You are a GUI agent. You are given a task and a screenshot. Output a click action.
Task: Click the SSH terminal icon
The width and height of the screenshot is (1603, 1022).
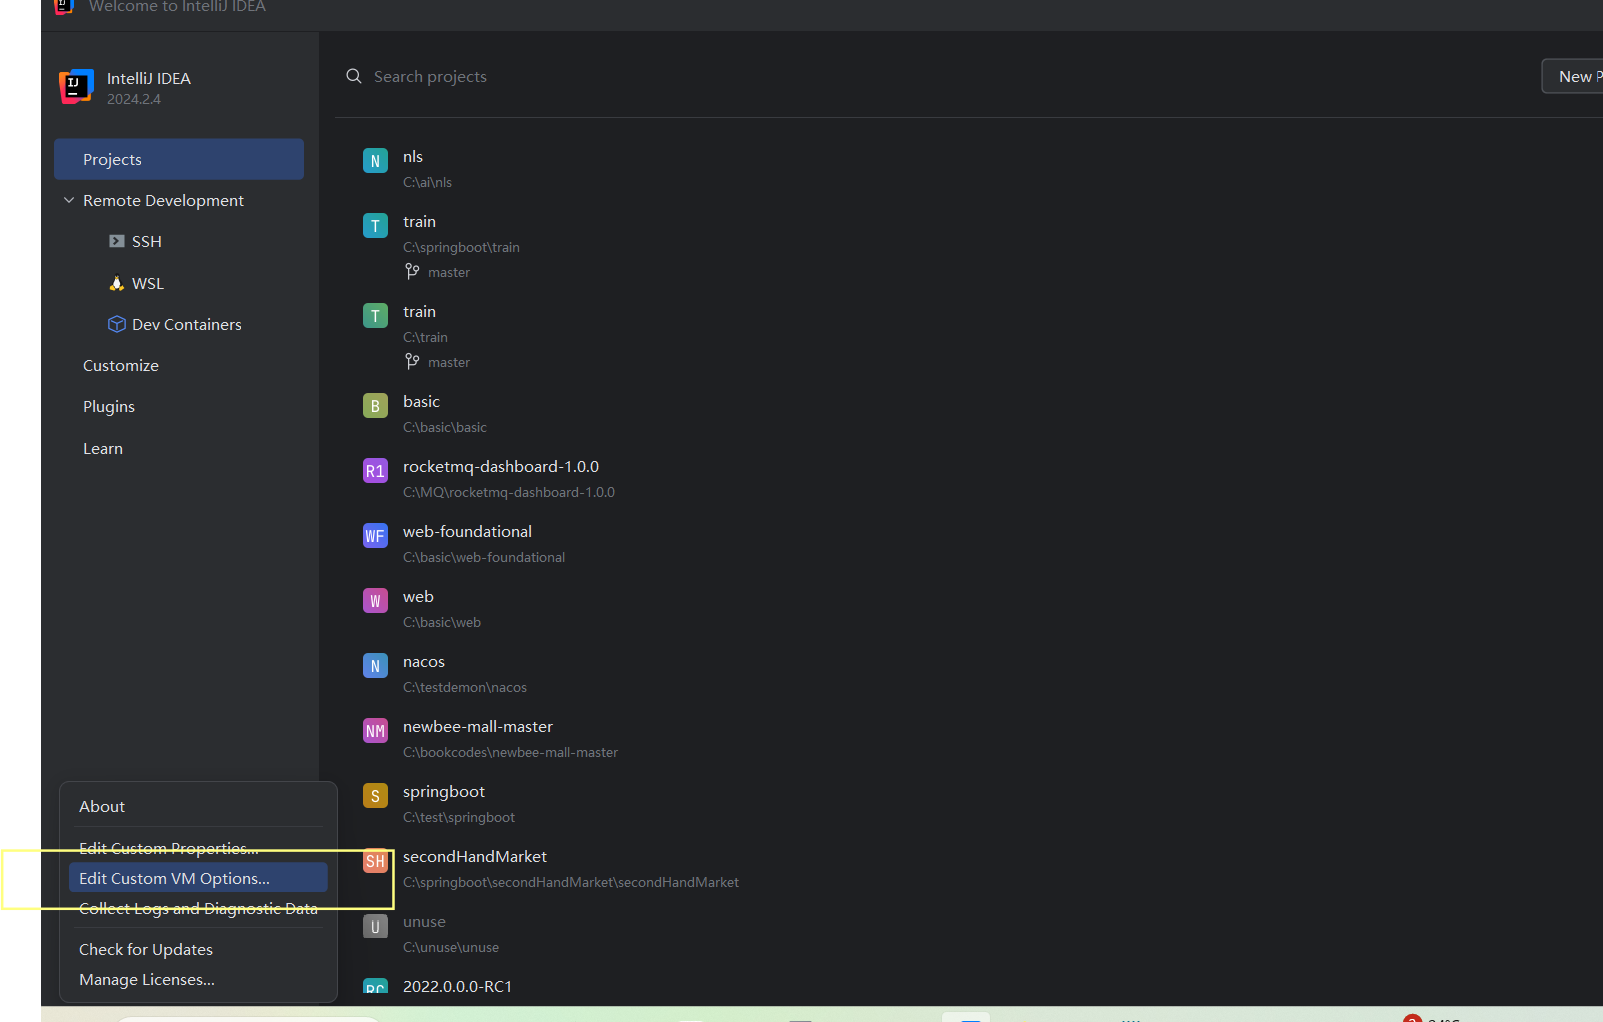117,241
